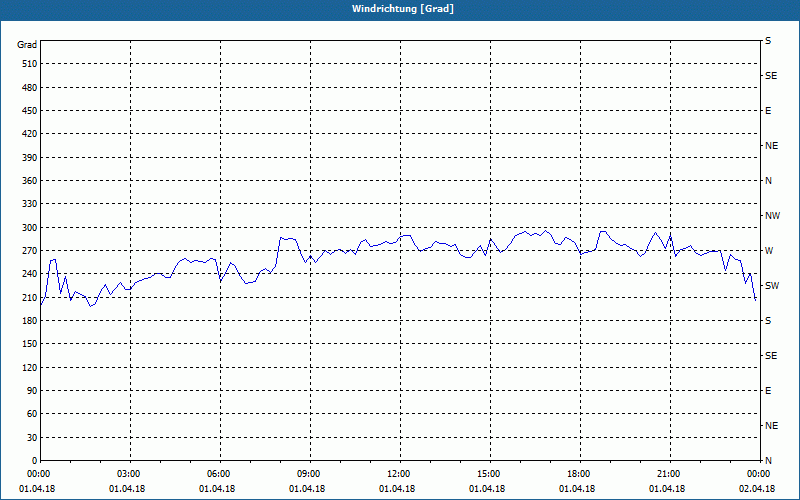This screenshot has width=800, height=500.
Task: Click the 15:00 time axis label
Action: point(488,474)
